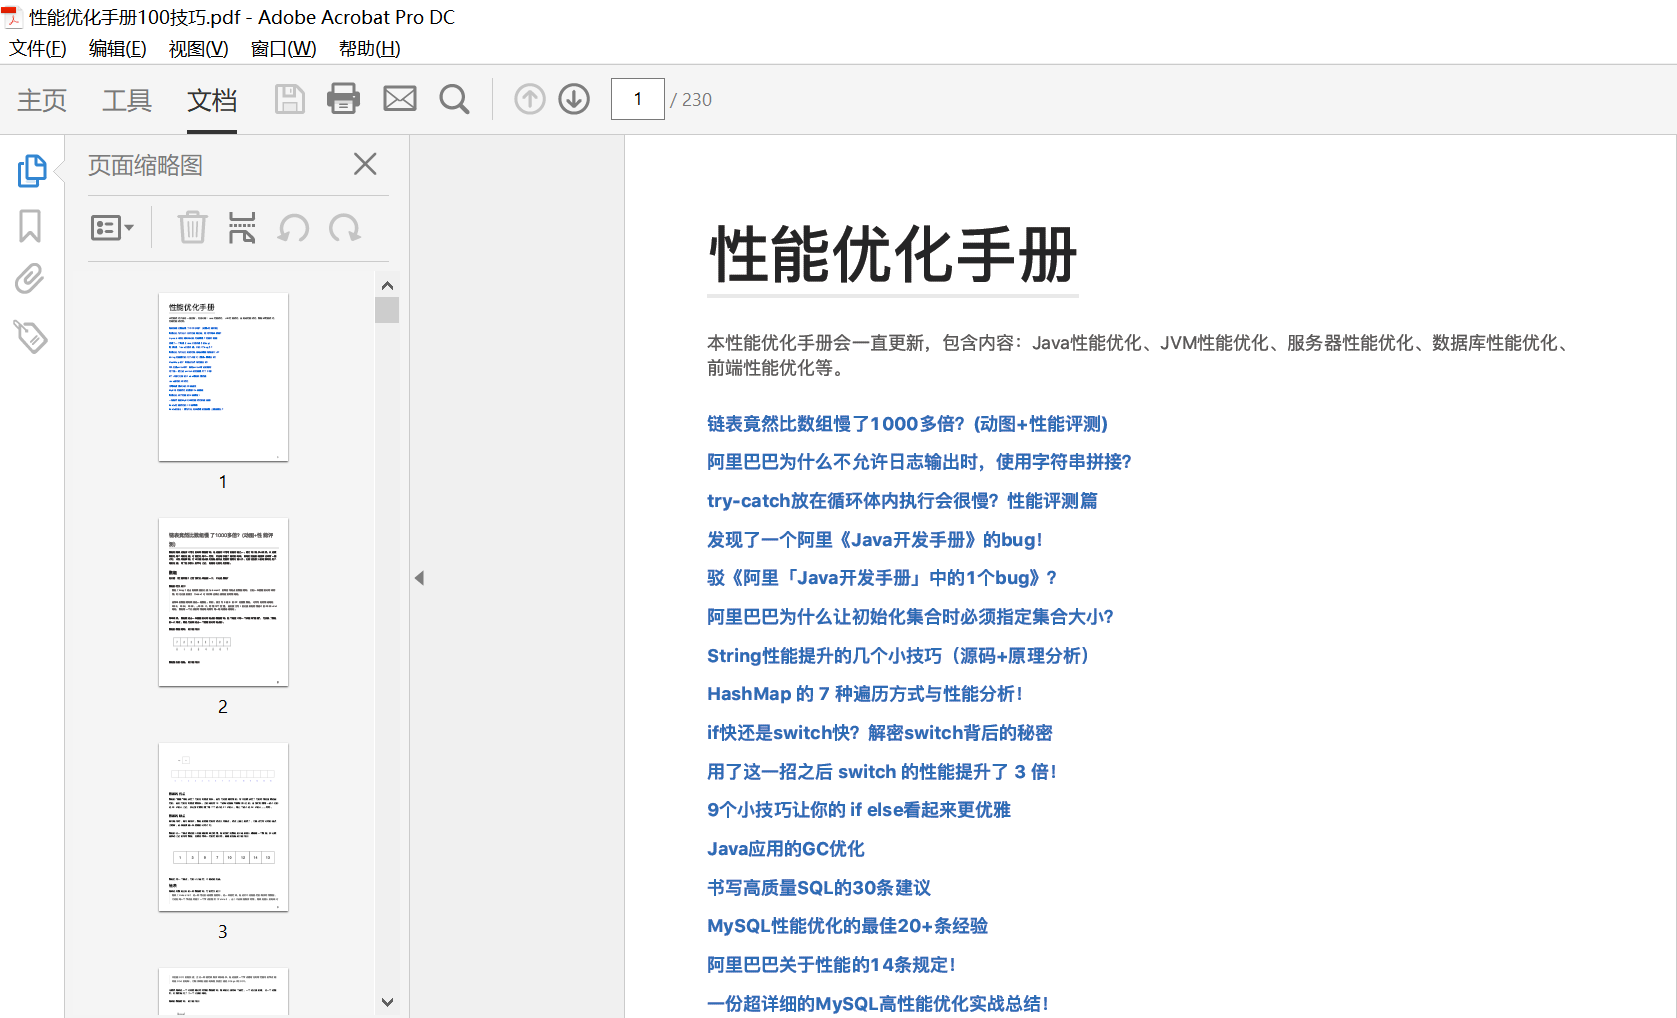Click the page number input field
1677x1018 pixels.
tap(638, 99)
